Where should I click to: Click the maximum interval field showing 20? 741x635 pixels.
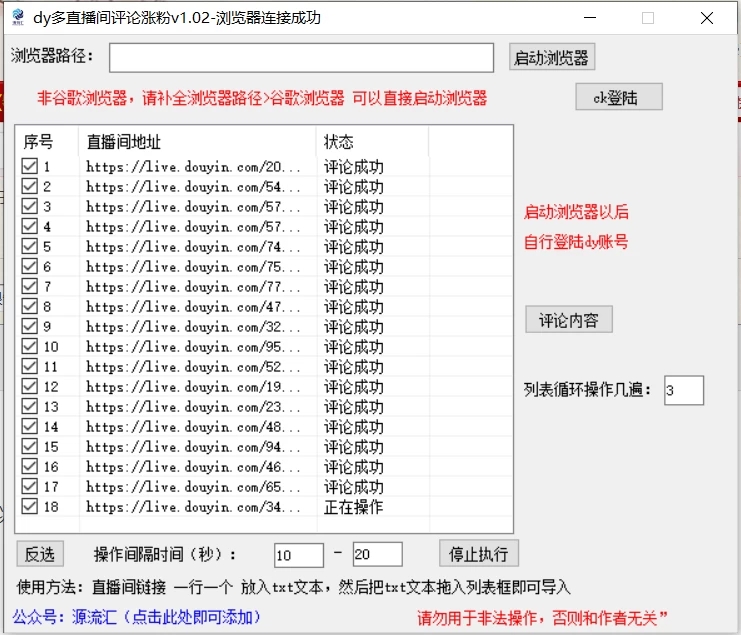point(377,555)
